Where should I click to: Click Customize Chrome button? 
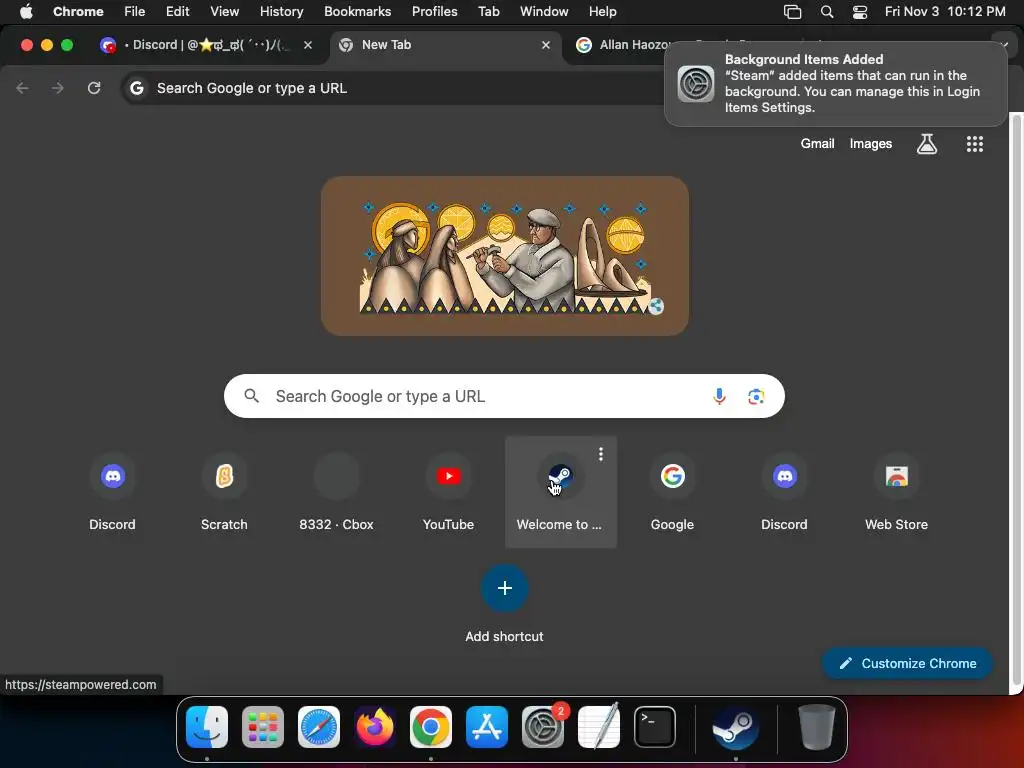(x=907, y=663)
